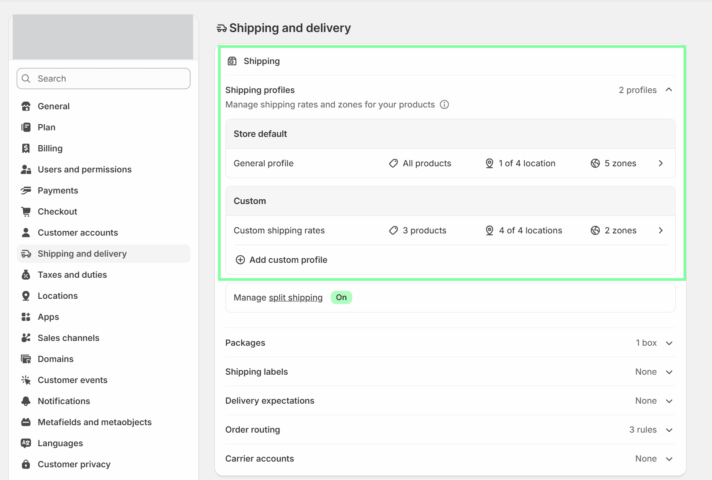Click the 3 rules text
The image size is (712, 480).
pos(643,430)
